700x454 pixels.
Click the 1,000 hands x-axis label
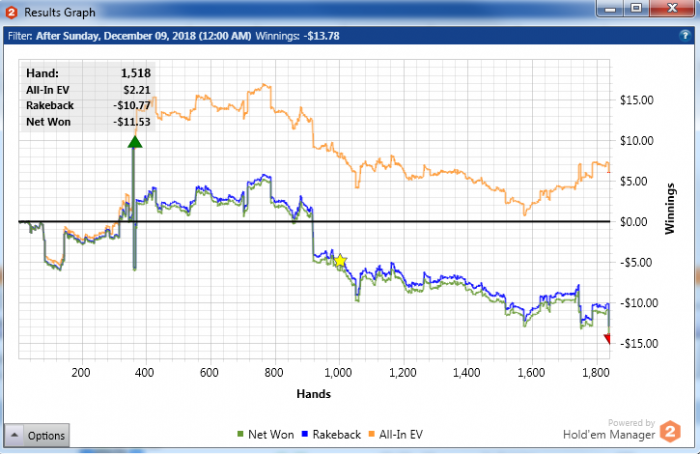tap(338, 373)
